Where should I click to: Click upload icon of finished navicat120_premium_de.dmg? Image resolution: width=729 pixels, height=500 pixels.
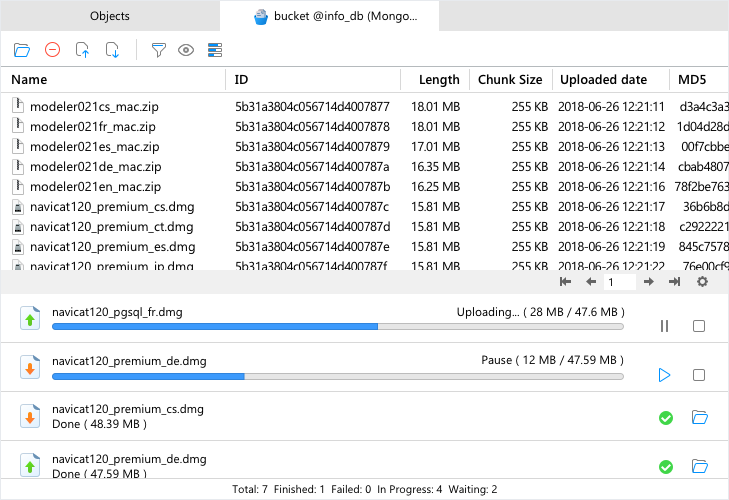30,465
